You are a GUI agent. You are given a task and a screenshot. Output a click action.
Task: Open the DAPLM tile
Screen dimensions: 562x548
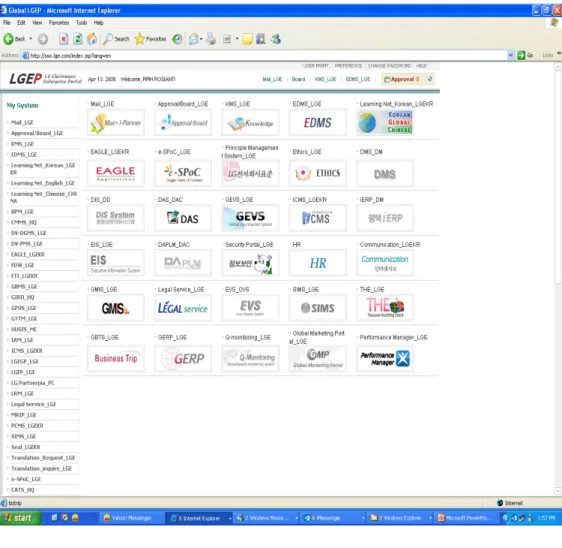click(183, 263)
